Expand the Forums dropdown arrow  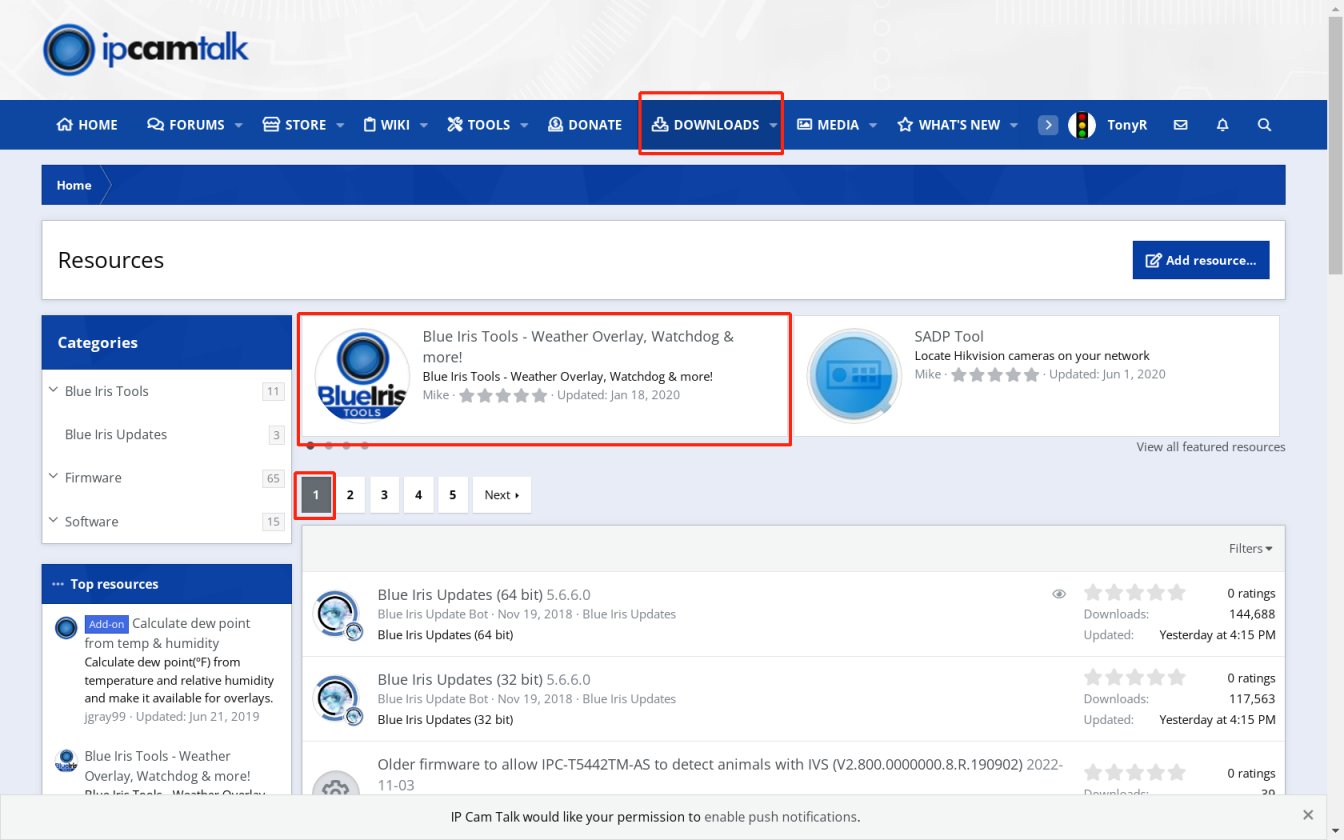pos(239,125)
